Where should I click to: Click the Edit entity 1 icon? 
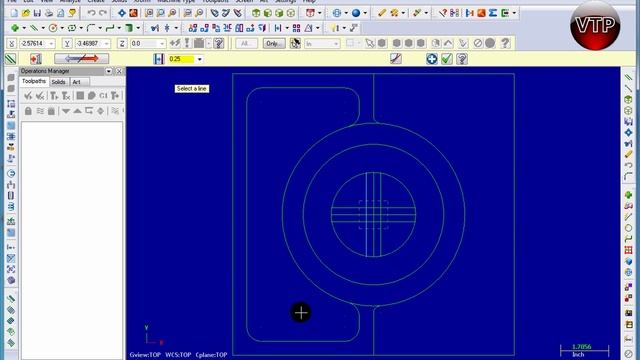(x=36, y=59)
